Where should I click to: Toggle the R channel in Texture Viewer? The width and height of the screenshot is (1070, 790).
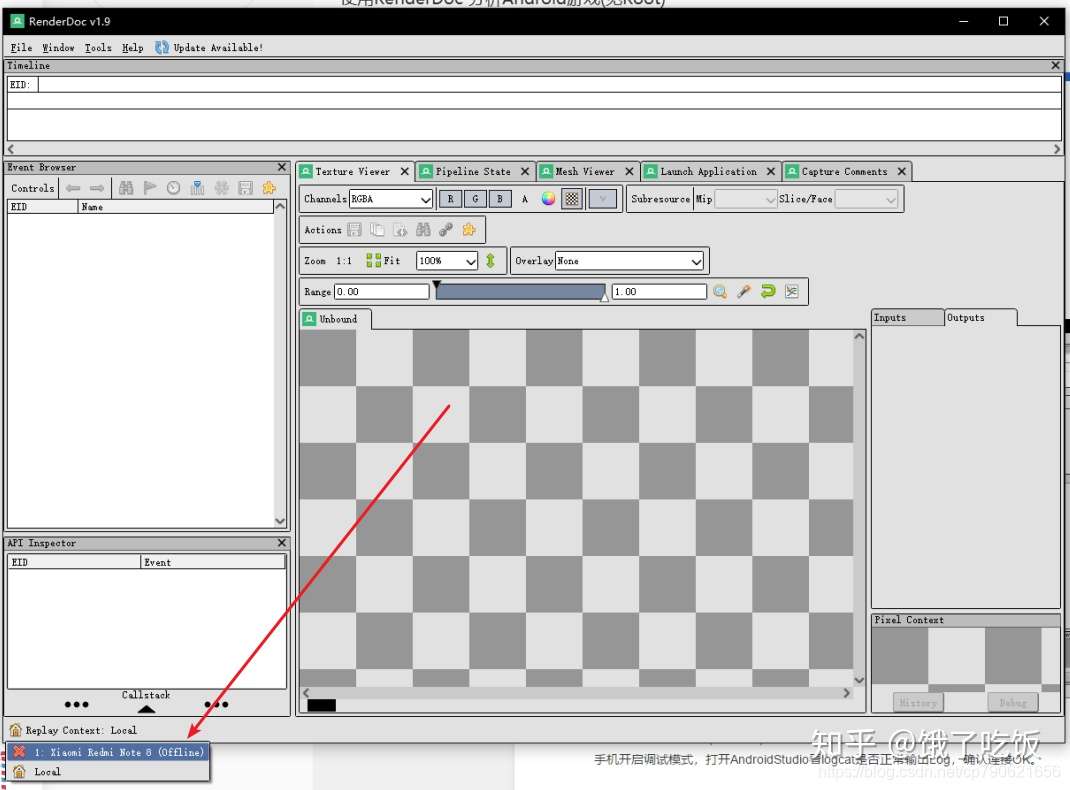pos(452,199)
